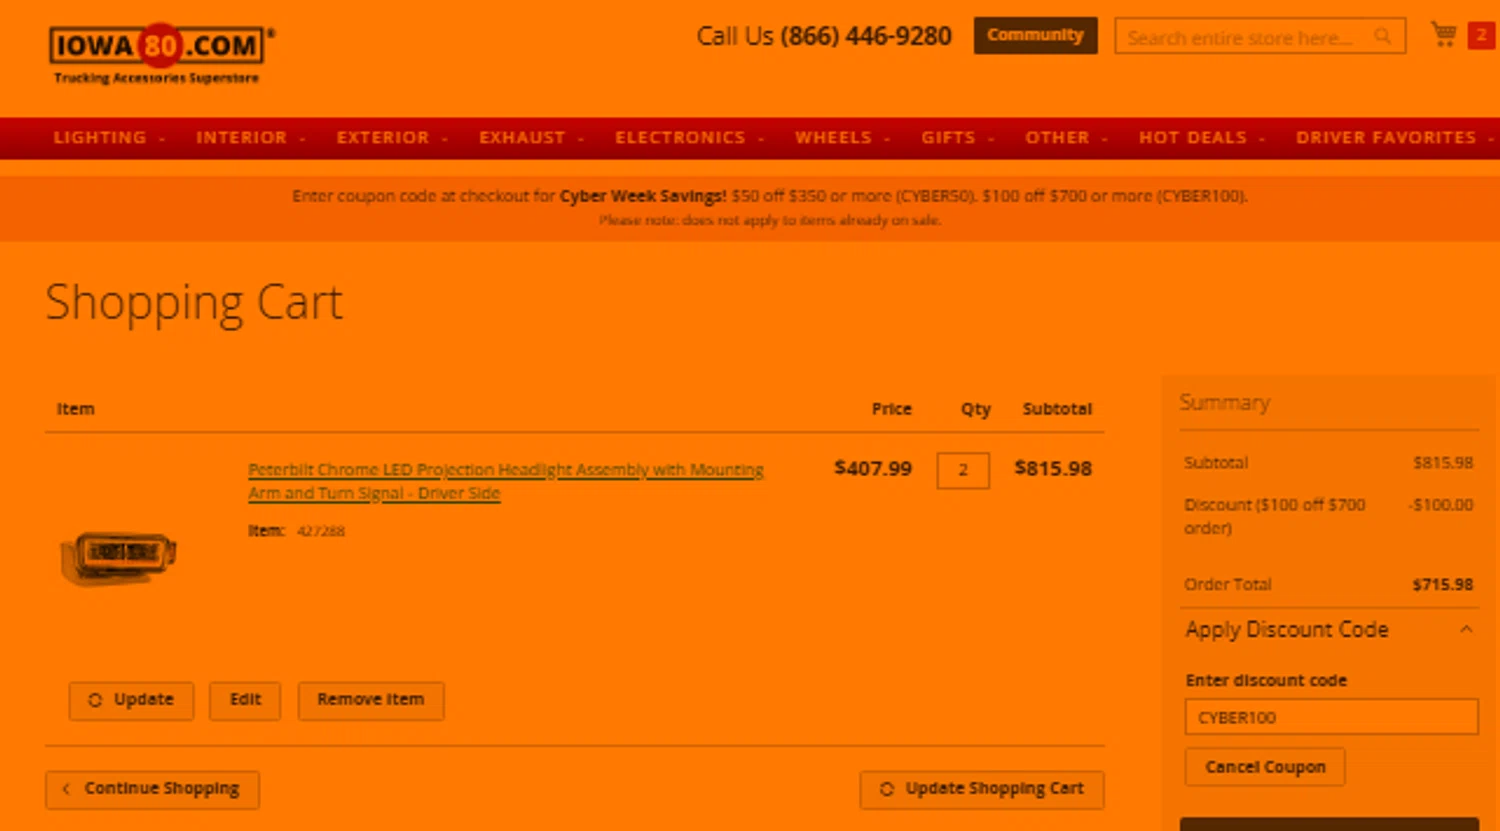The image size is (1500, 831).
Task: Open the Interior menu
Action: pos(251,138)
